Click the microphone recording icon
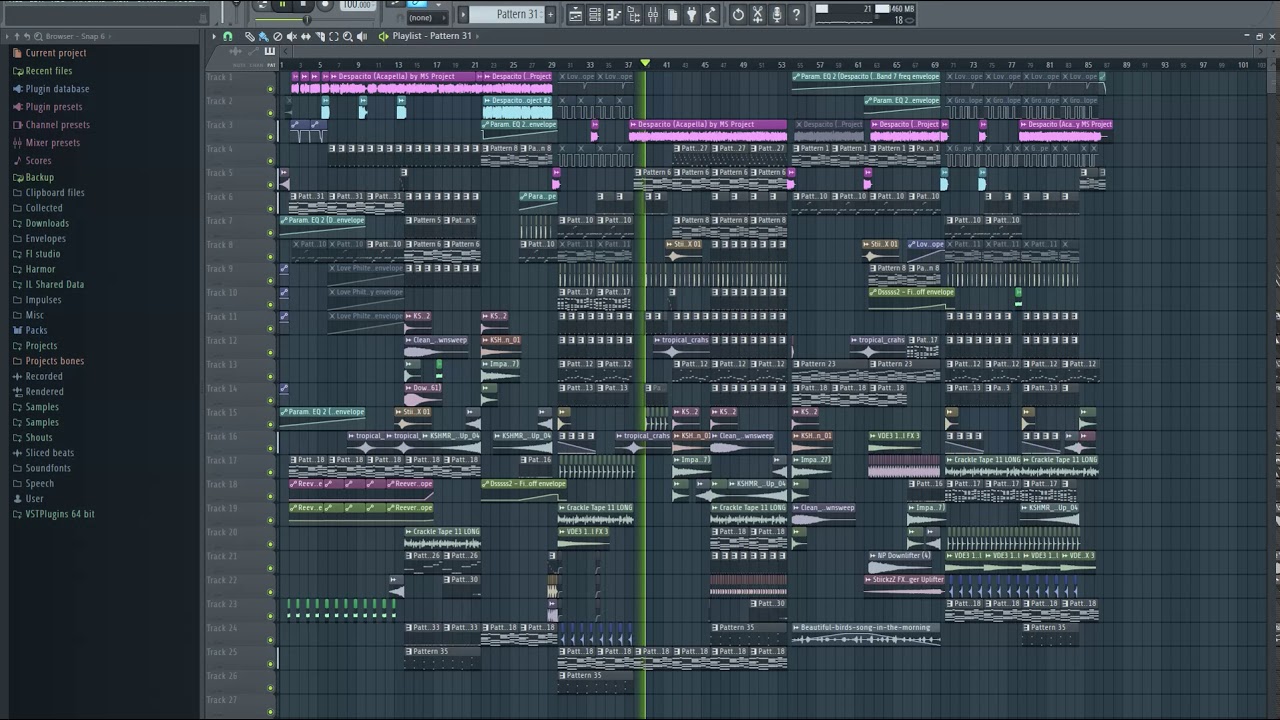1280x720 pixels. coord(777,15)
